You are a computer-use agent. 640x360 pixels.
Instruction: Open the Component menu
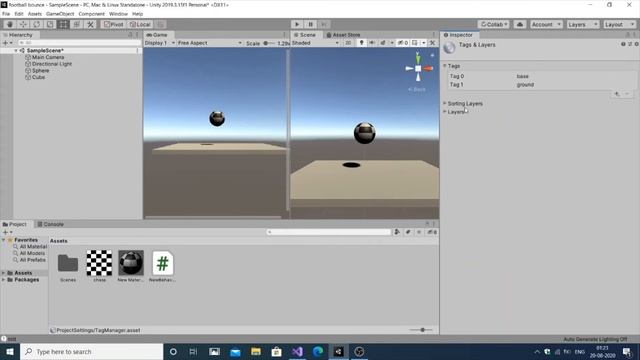point(91,14)
